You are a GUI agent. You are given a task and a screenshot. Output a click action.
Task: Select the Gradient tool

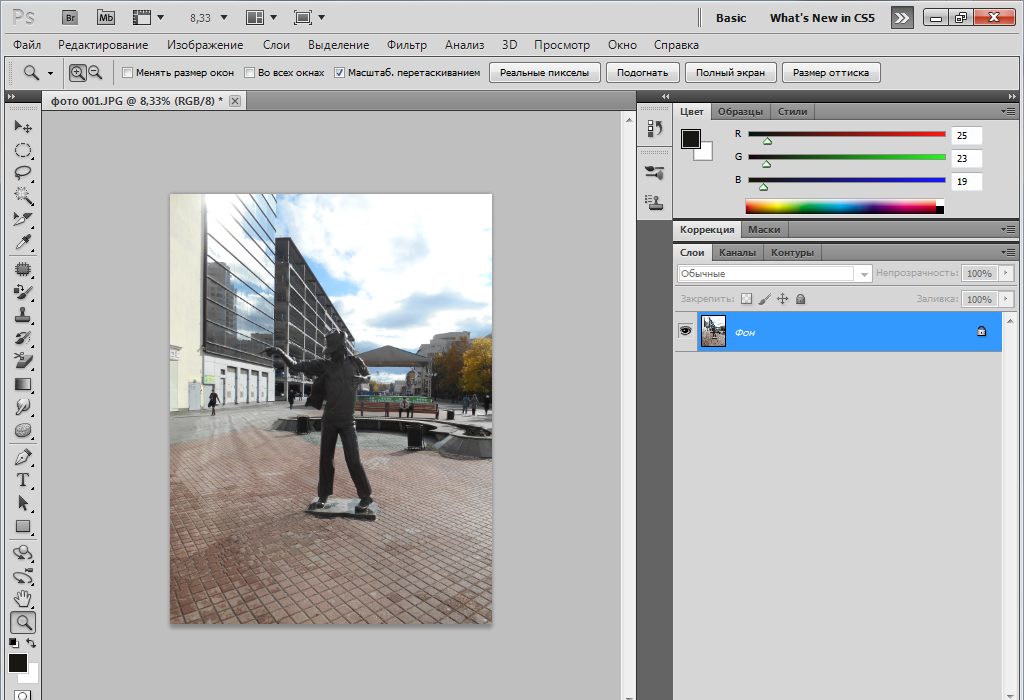click(23, 385)
